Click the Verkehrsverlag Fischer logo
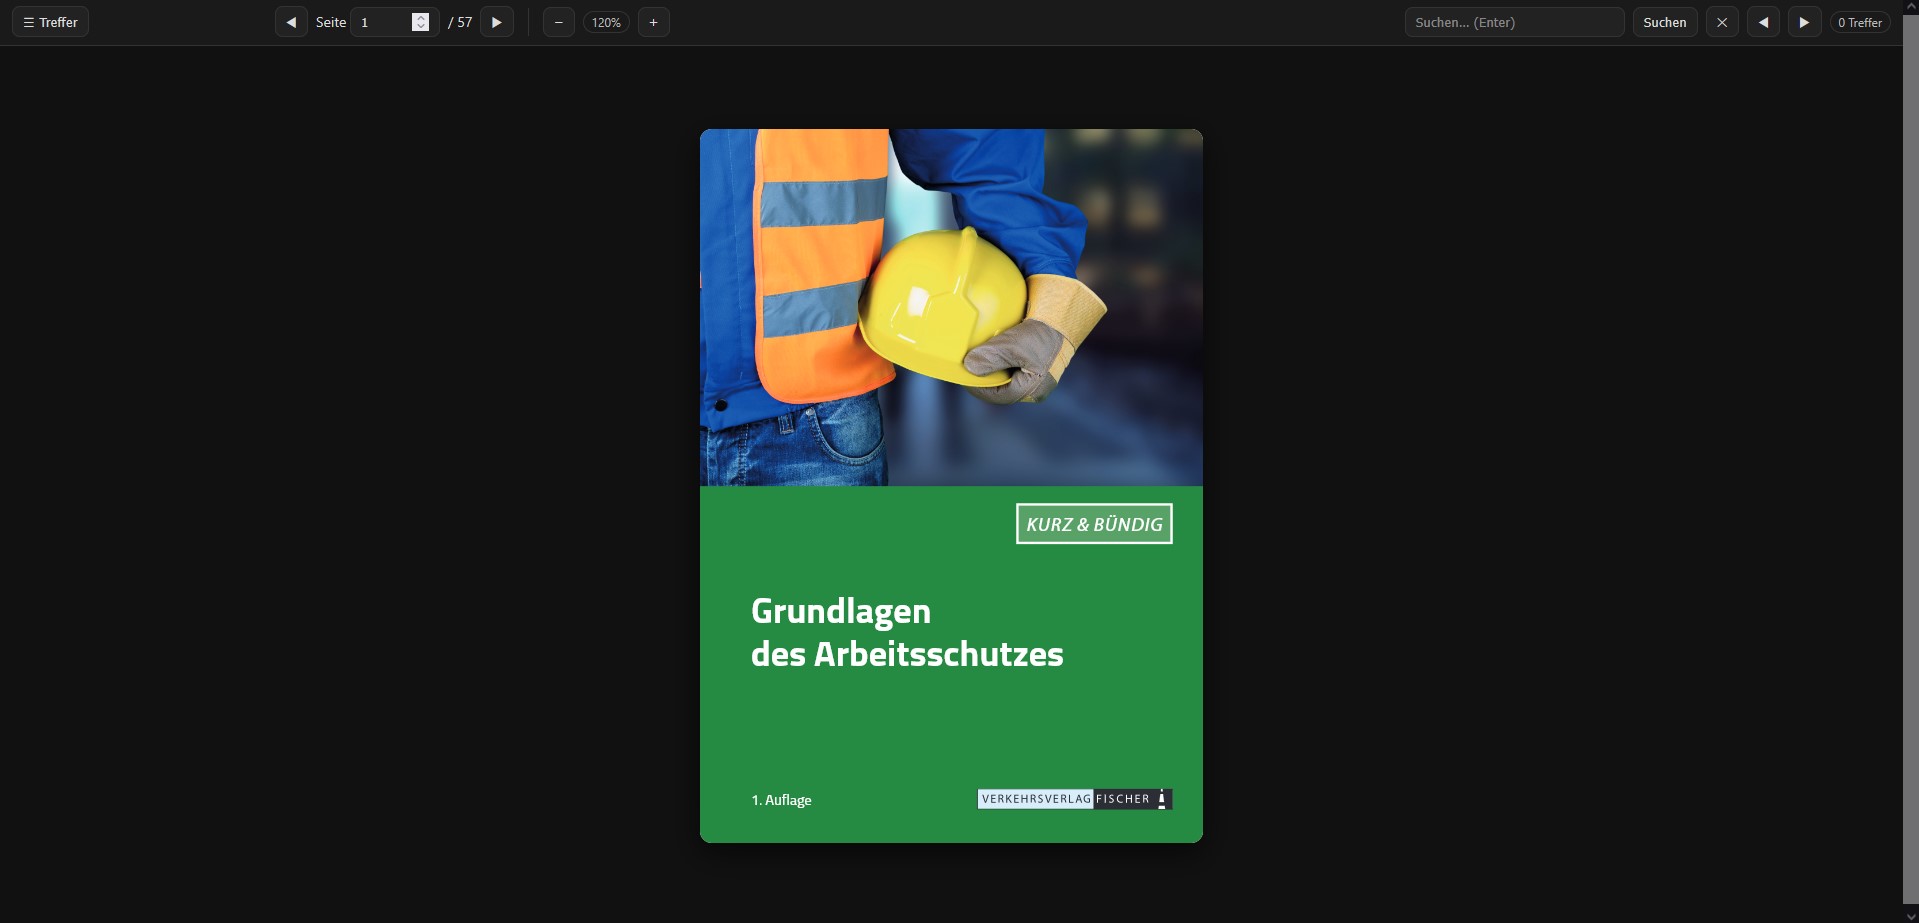Viewport: 1919px width, 923px height. coord(1074,799)
